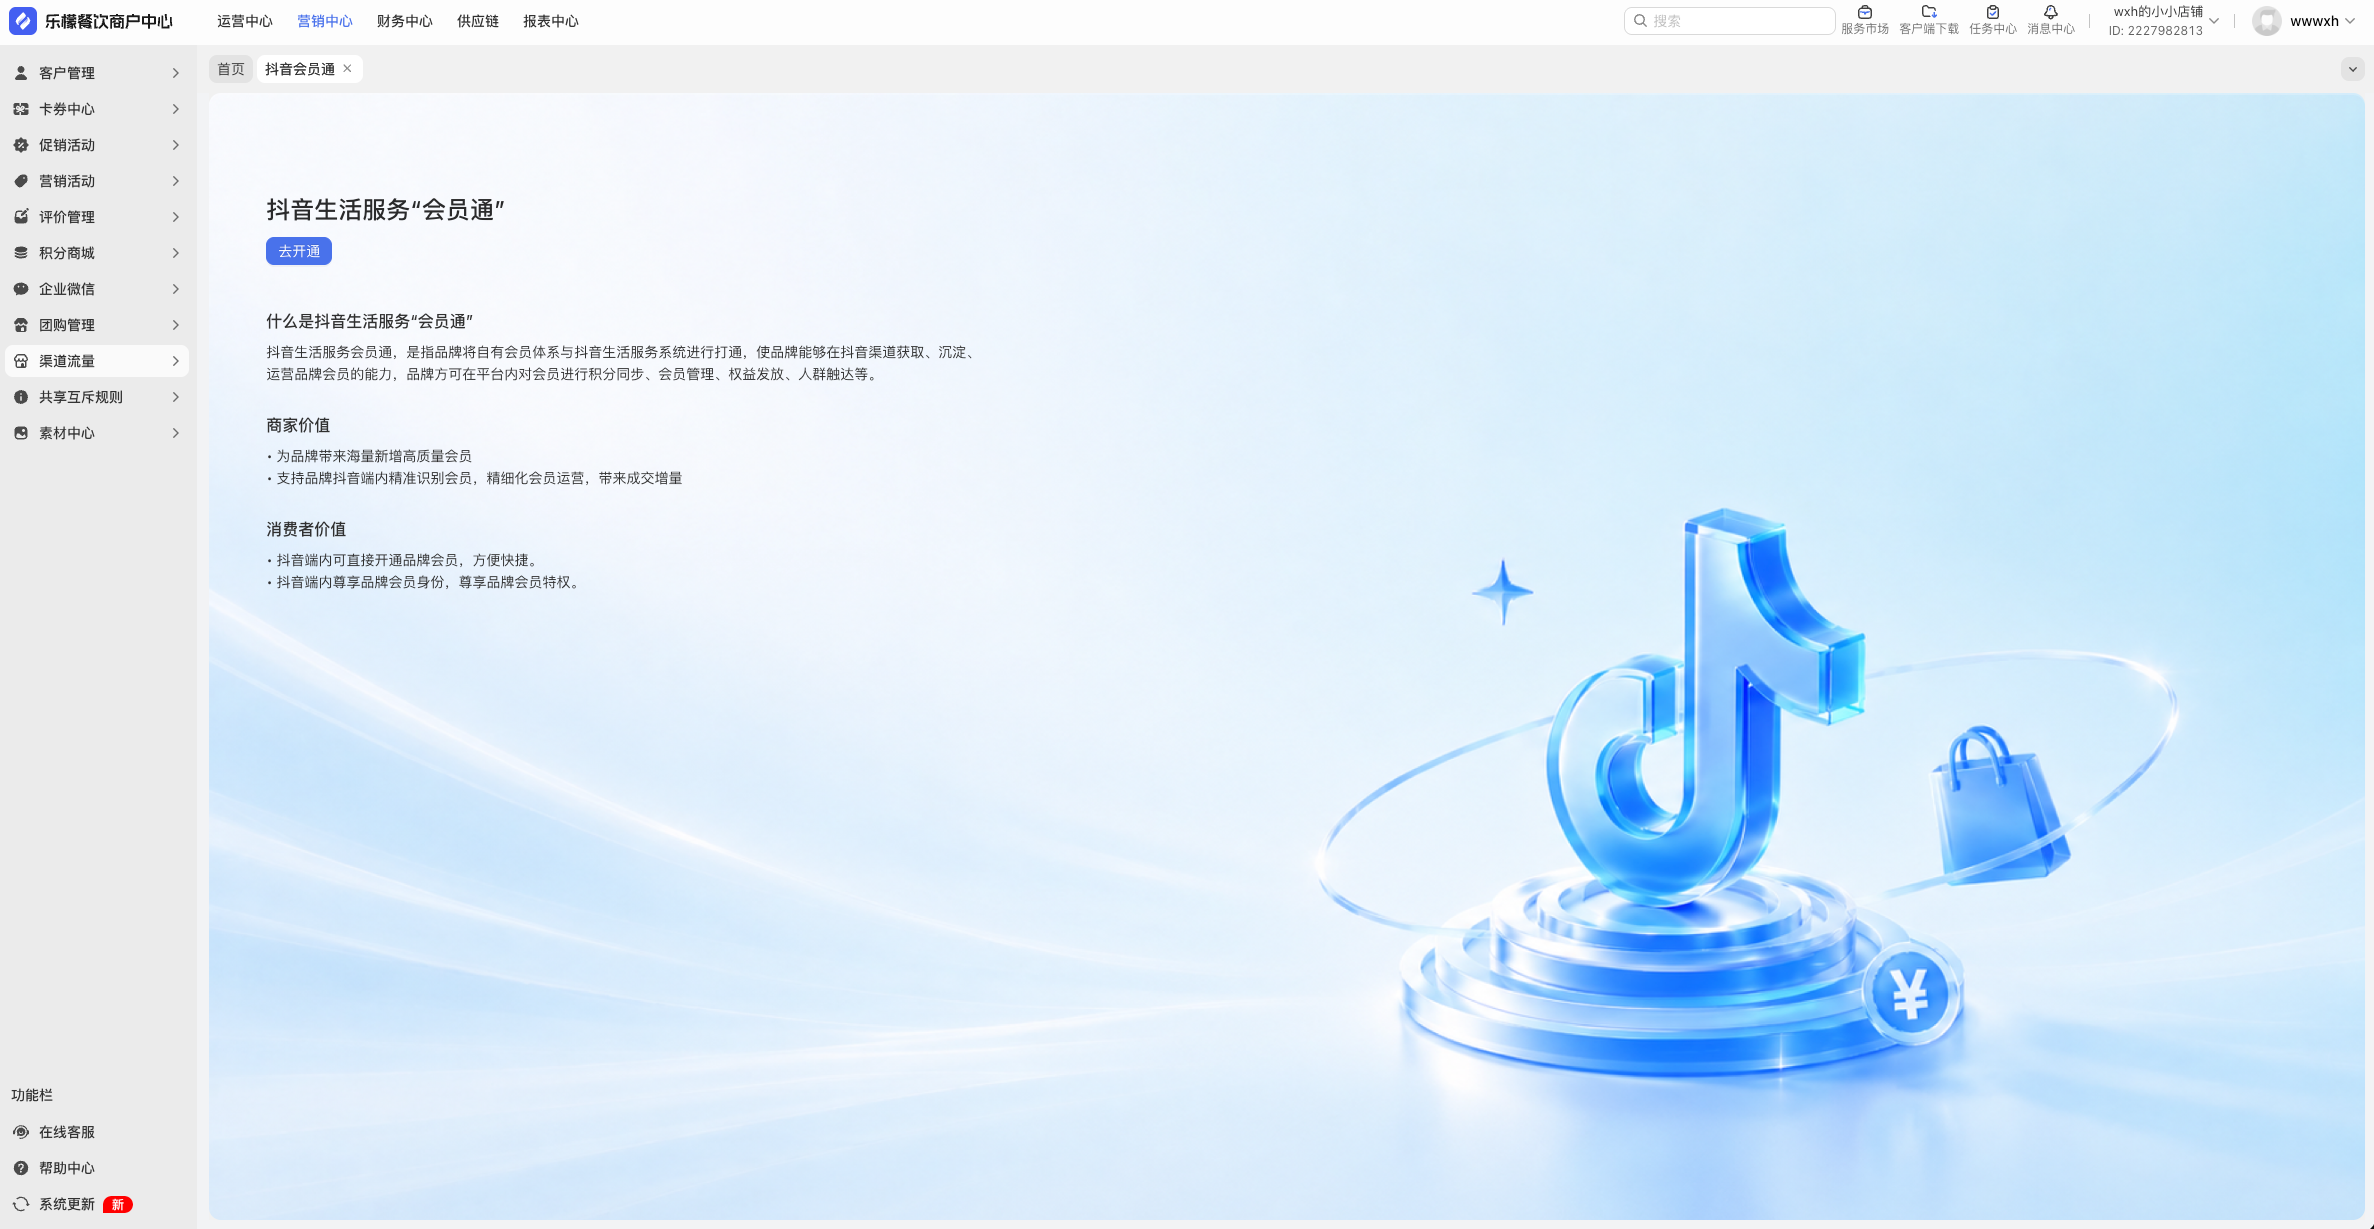Close the 抖音会员通 tab
The image size is (2374, 1229).
pos(347,69)
